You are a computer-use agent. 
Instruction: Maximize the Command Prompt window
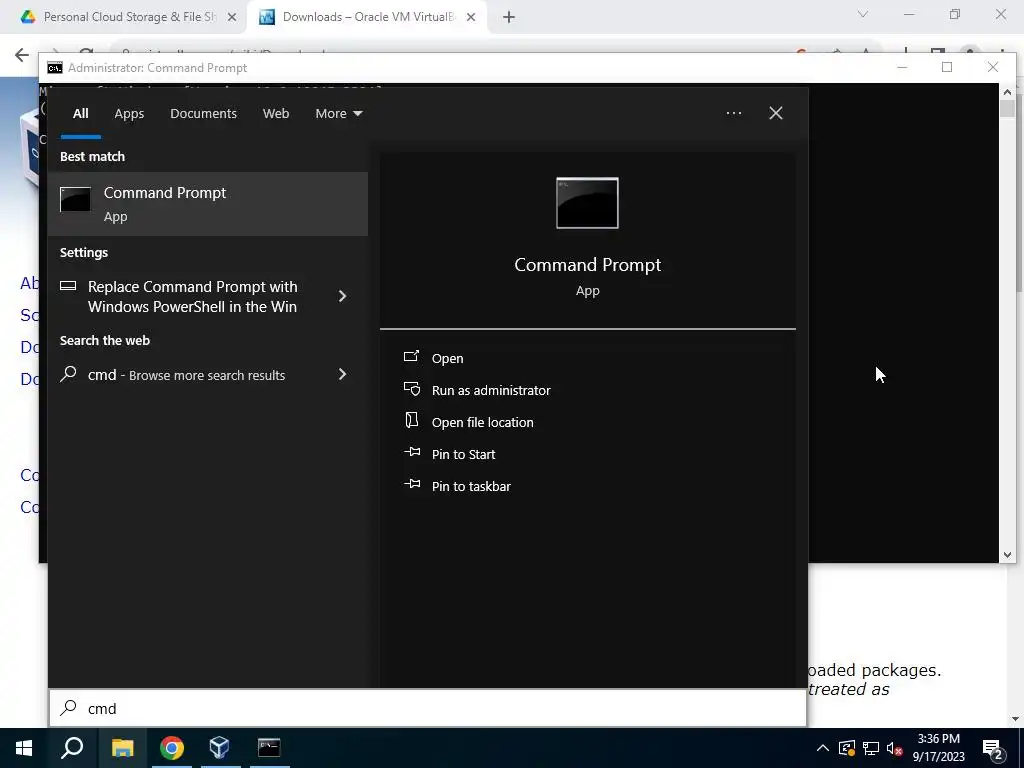pyautogui.click(x=947, y=67)
